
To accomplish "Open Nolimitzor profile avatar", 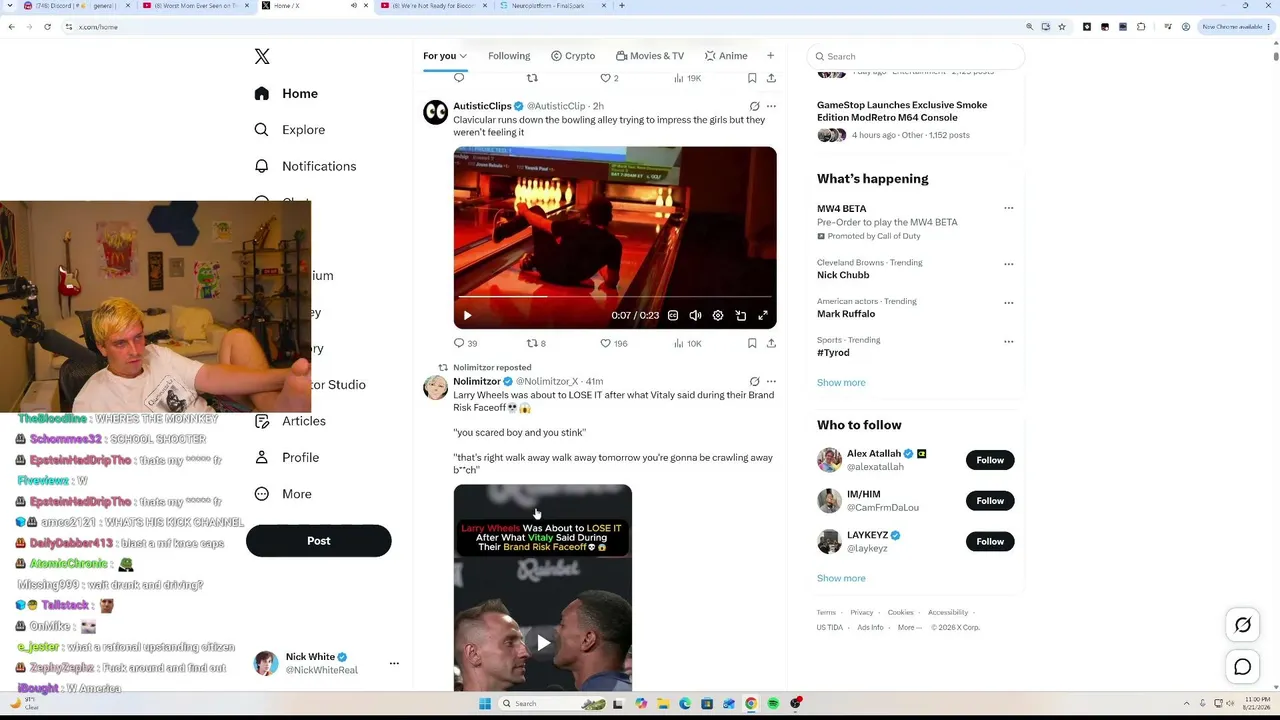I will pos(436,388).
